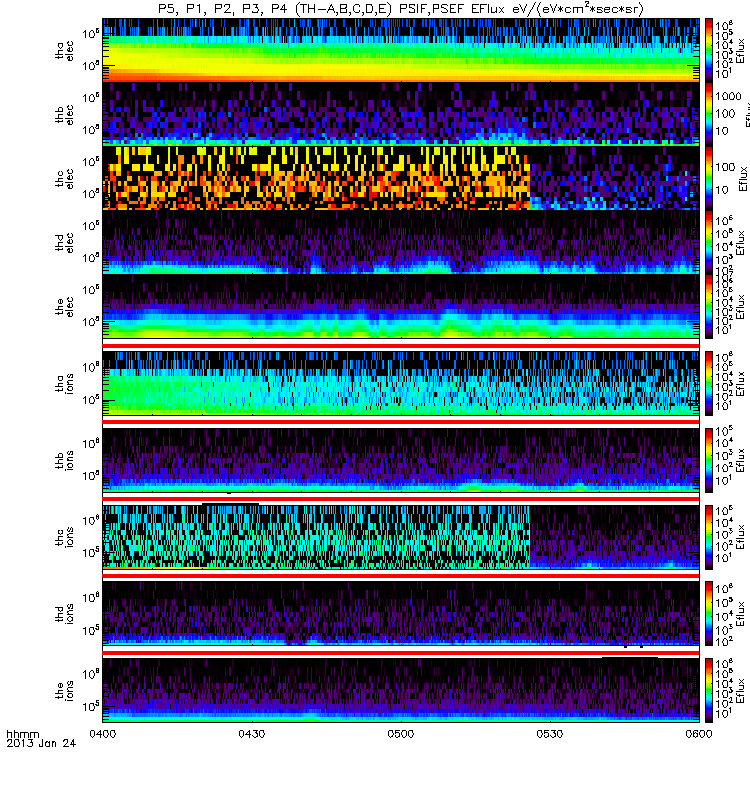Pick the color bar beside thb elec panel

pos(709,114)
